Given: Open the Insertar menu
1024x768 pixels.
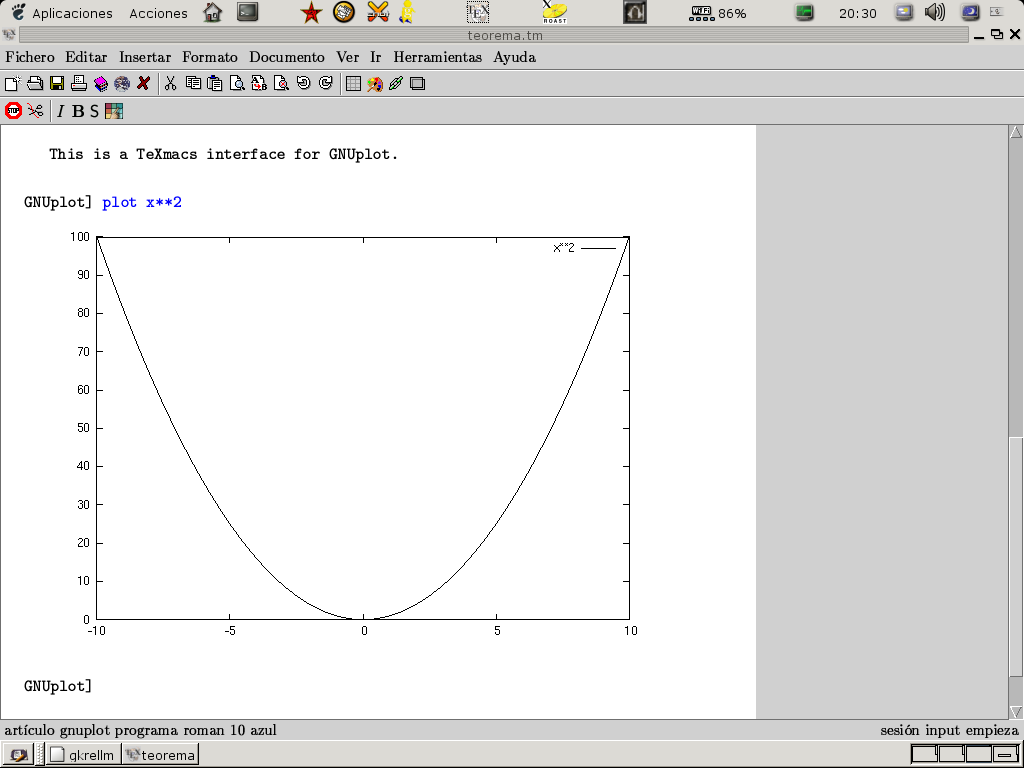Looking at the screenshot, I should pos(144,57).
